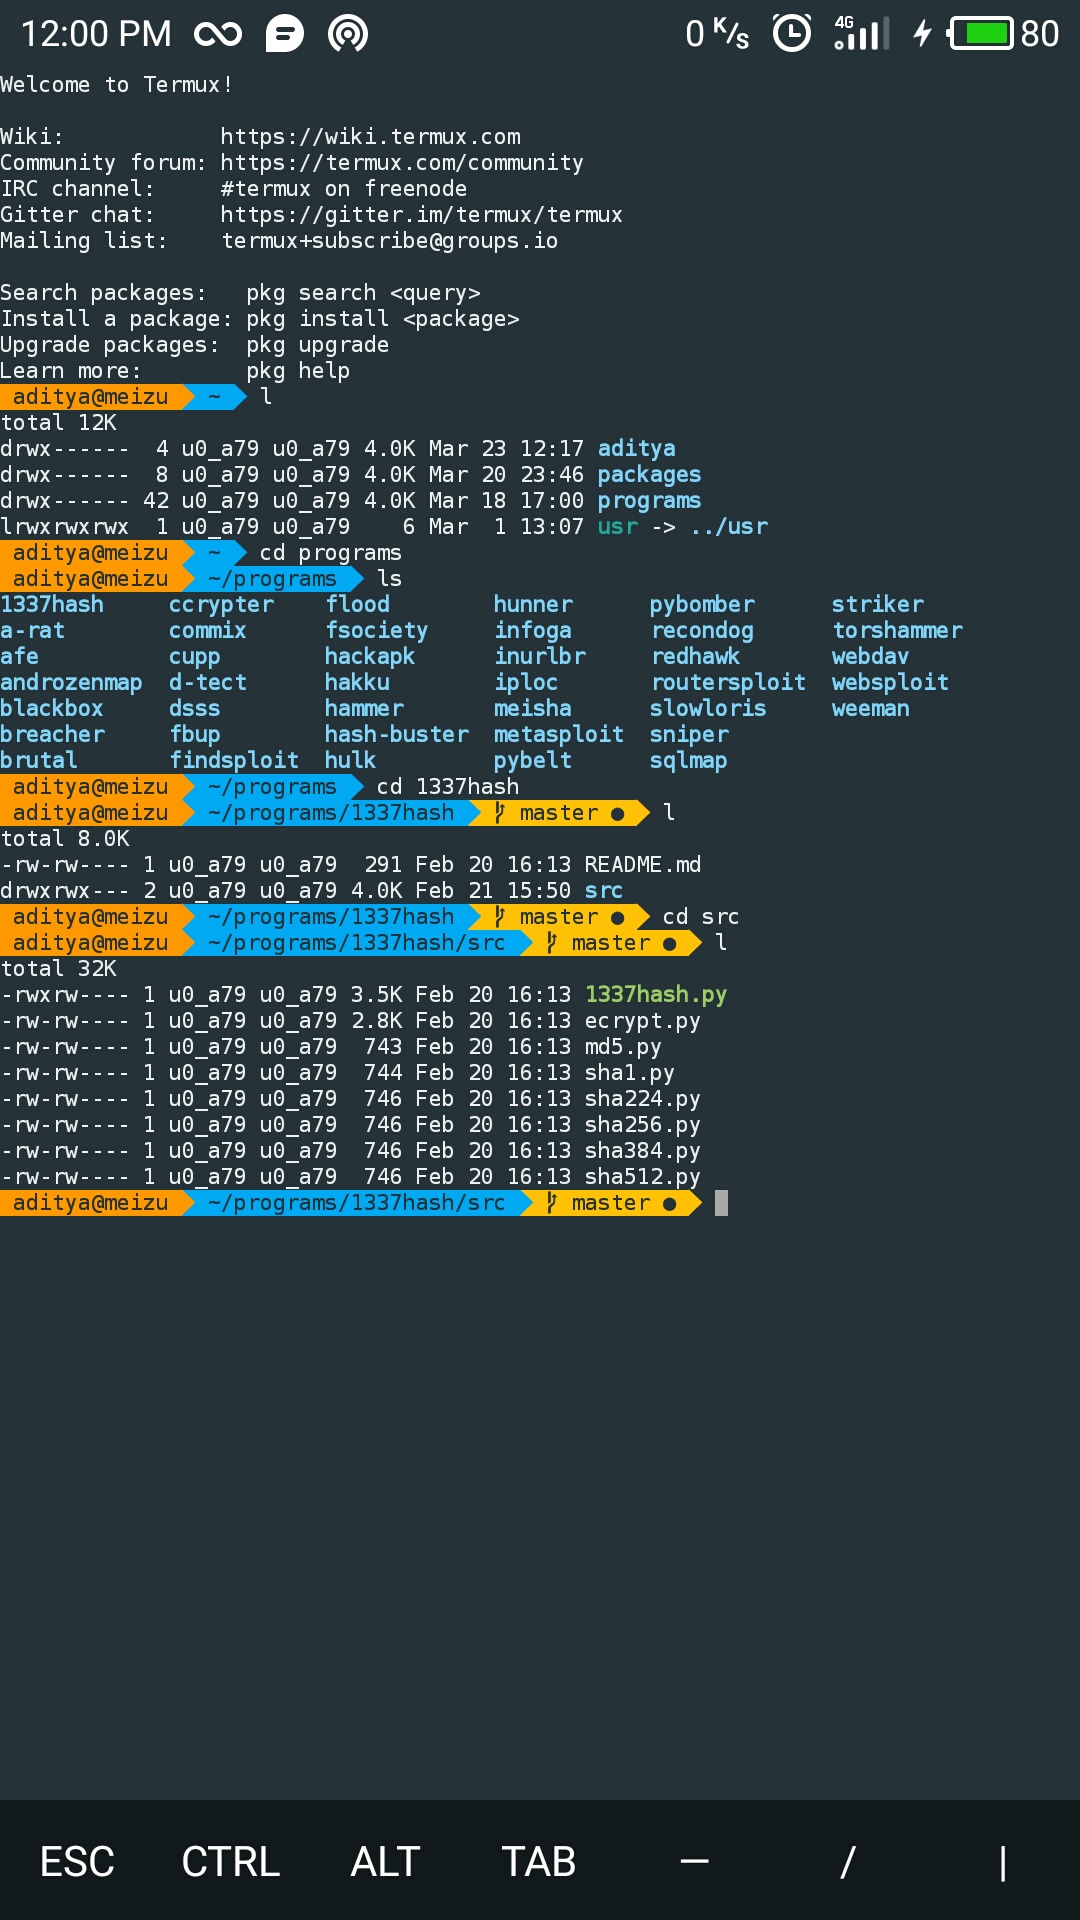1080x1920 pixels.
Task: Tap the 'infoga' folder name
Action: point(533,631)
